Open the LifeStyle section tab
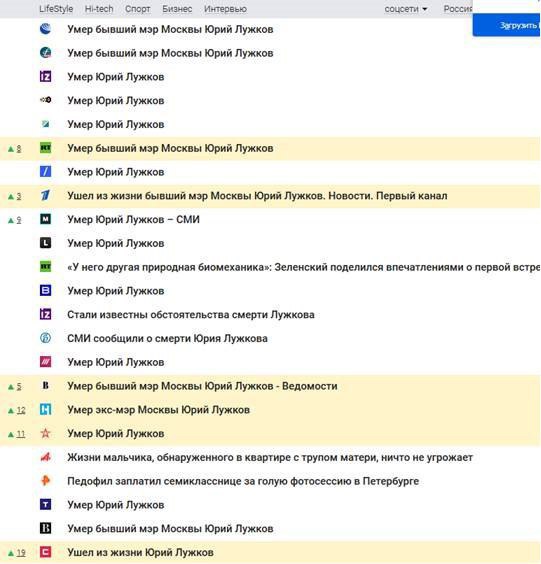 coord(56,9)
